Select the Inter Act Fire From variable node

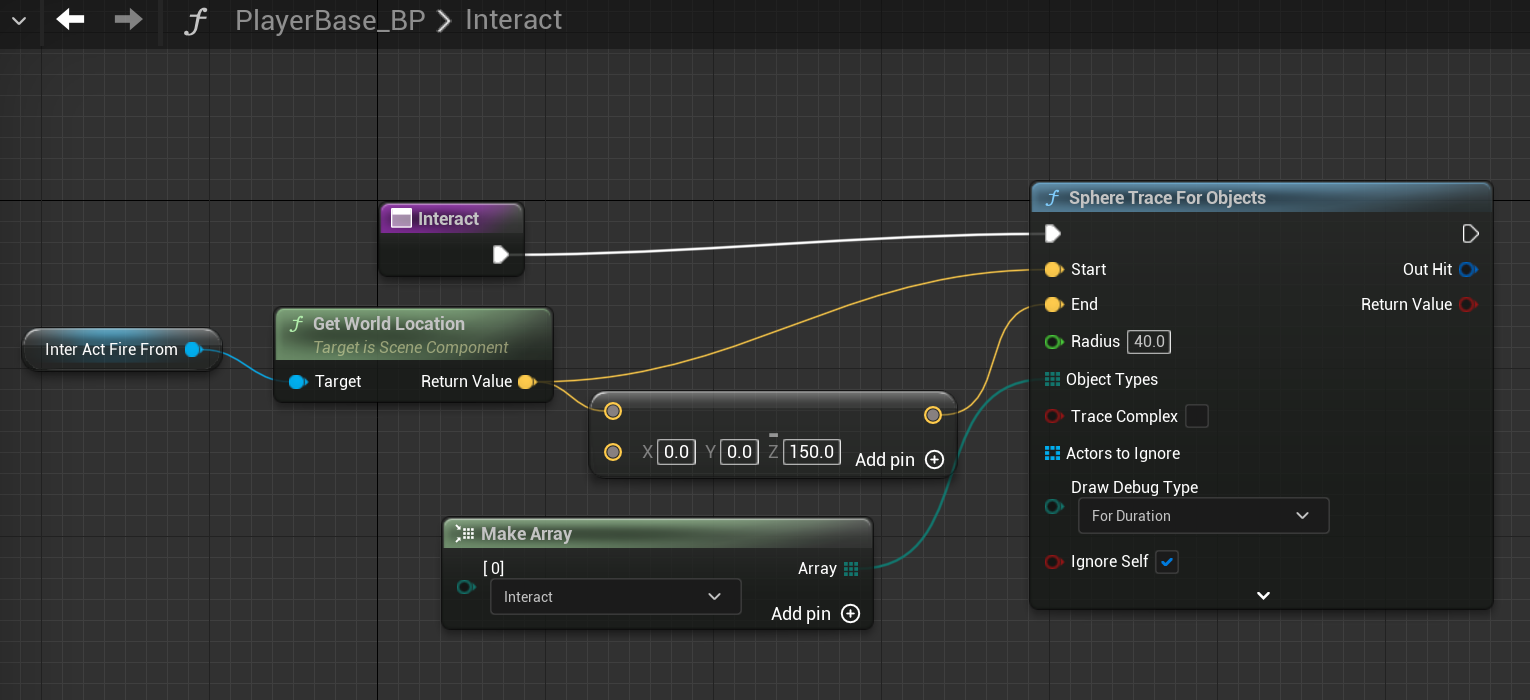point(121,349)
